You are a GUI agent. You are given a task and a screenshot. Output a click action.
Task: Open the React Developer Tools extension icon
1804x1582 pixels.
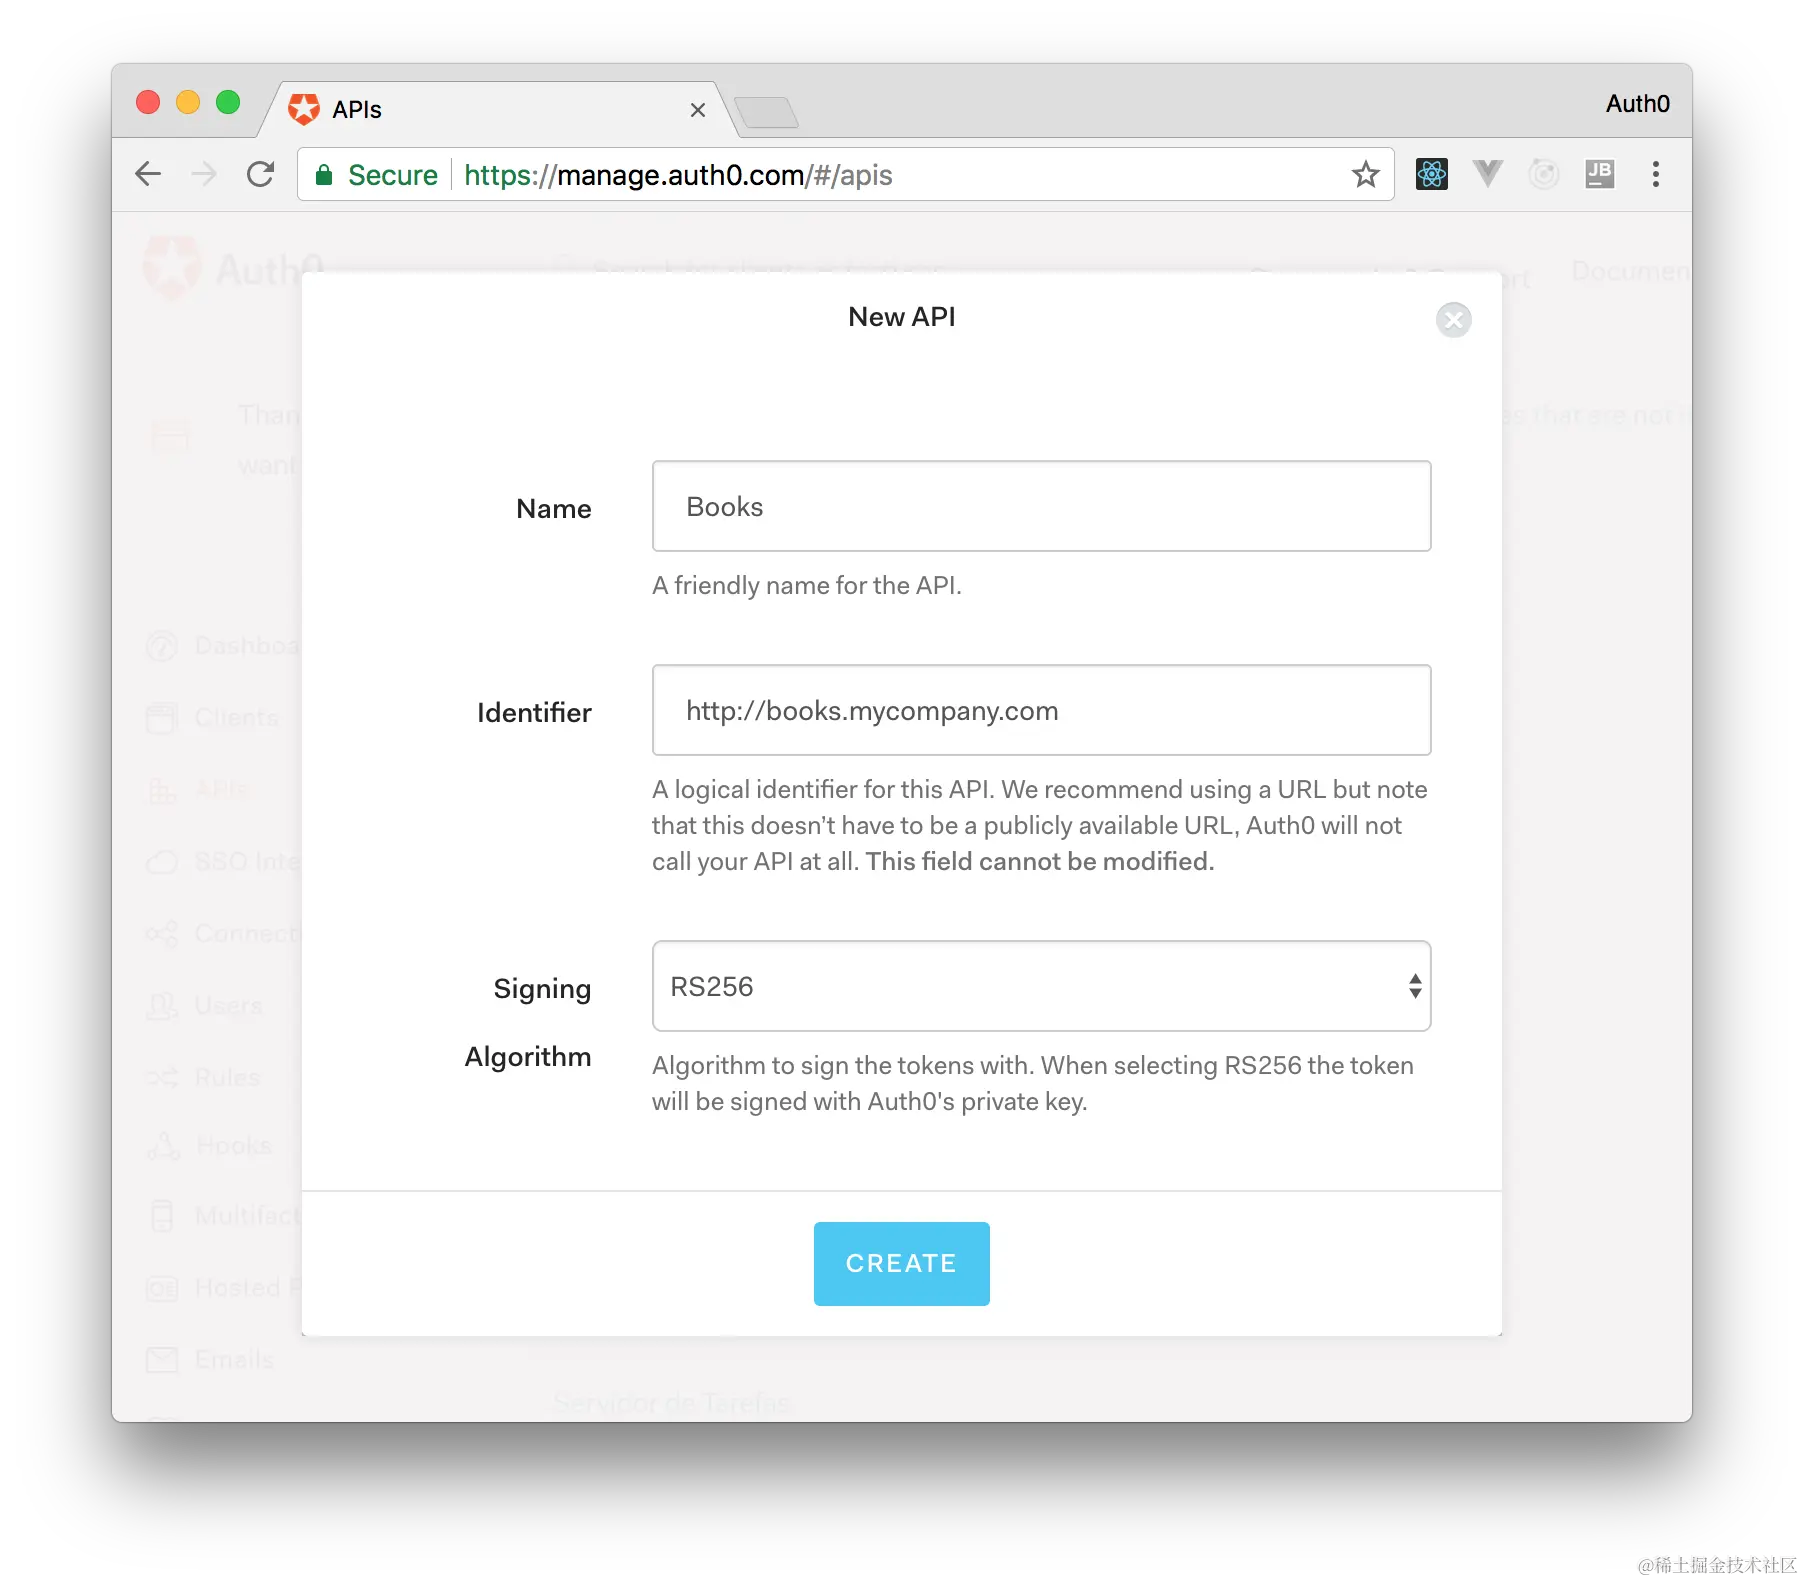coord(1431,174)
